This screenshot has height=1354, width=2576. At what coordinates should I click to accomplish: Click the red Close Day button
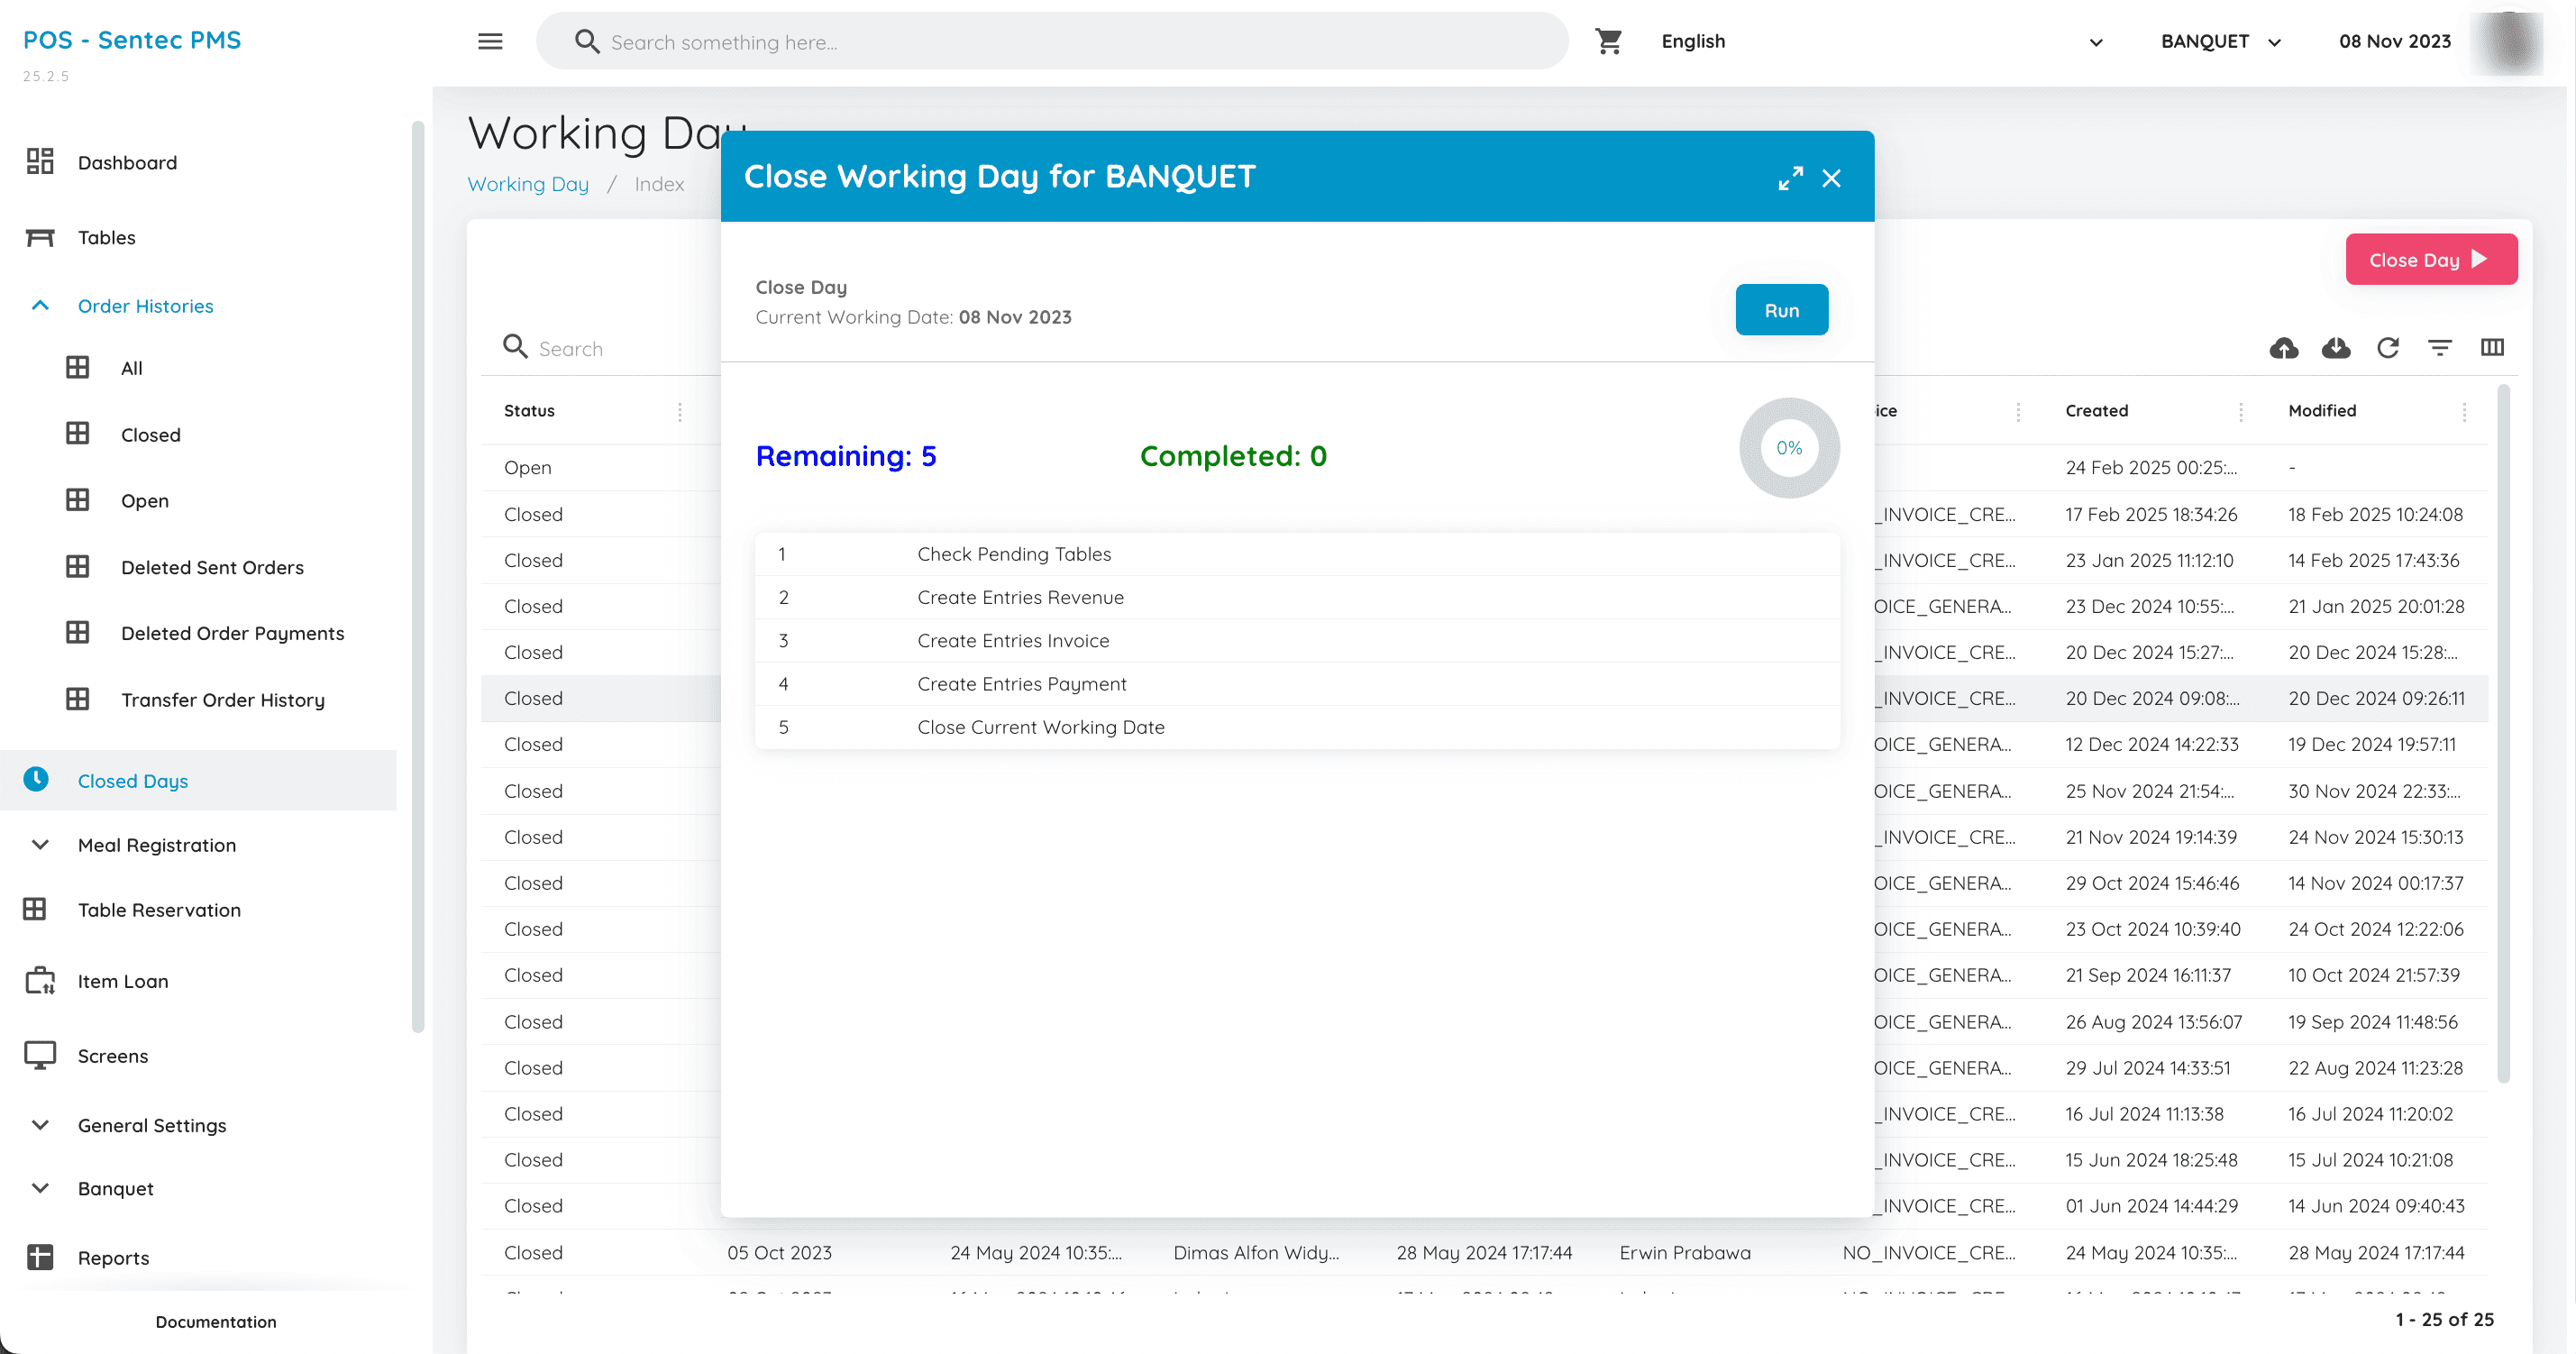2431,259
